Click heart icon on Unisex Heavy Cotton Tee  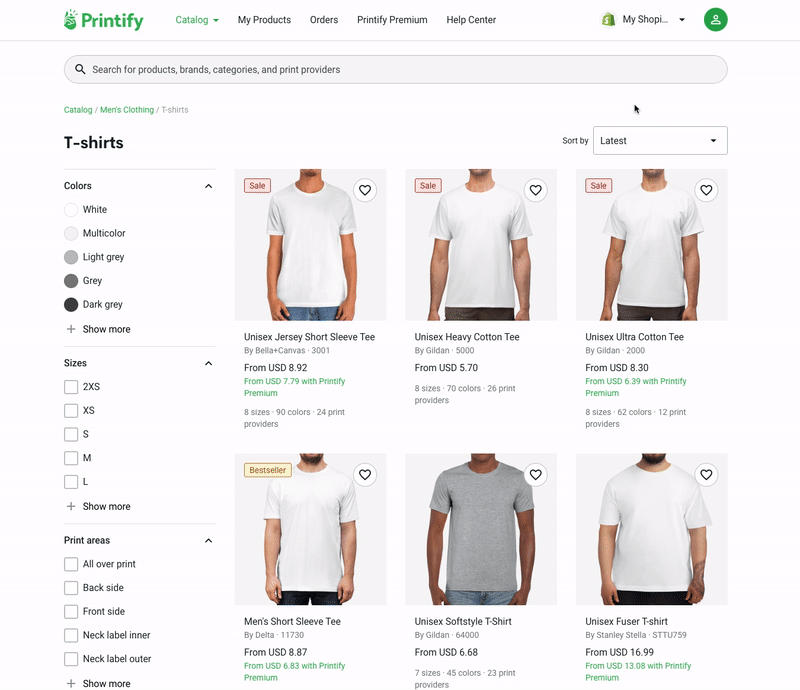(x=535, y=190)
